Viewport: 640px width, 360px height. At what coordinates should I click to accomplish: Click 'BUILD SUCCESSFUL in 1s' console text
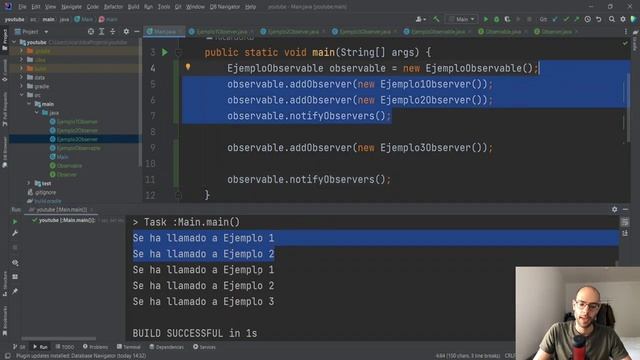pyautogui.click(x=195, y=333)
